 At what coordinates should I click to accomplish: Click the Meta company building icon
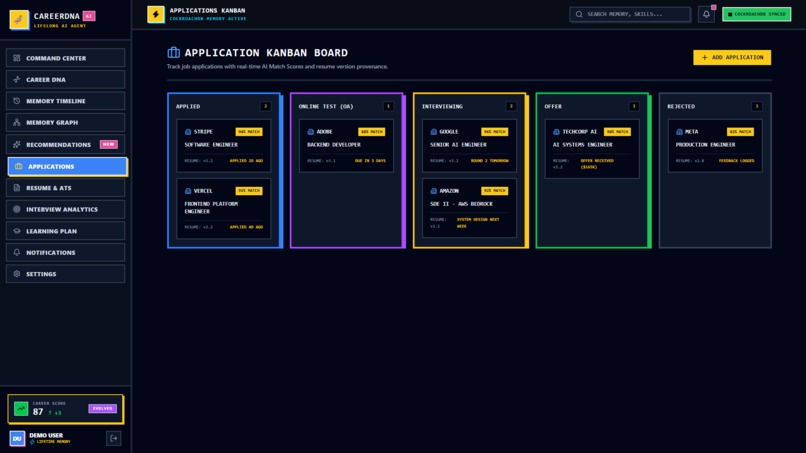click(x=679, y=132)
